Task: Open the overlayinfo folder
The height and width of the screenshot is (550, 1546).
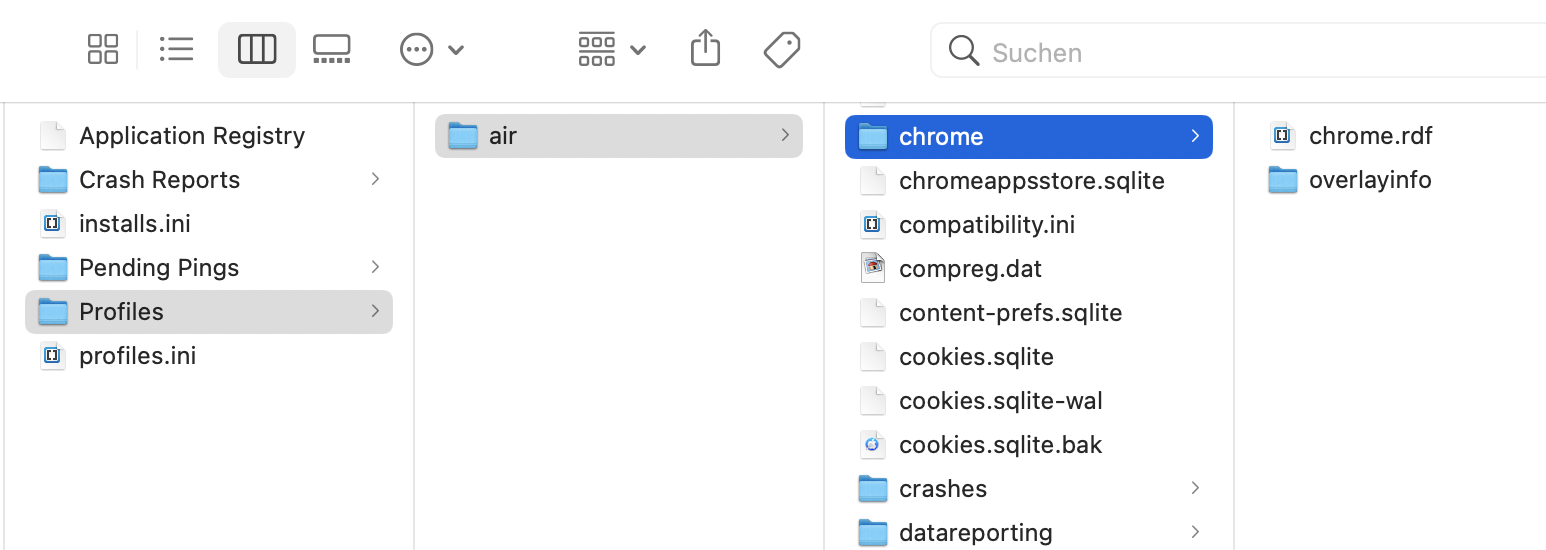Action: tap(1369, 180)
